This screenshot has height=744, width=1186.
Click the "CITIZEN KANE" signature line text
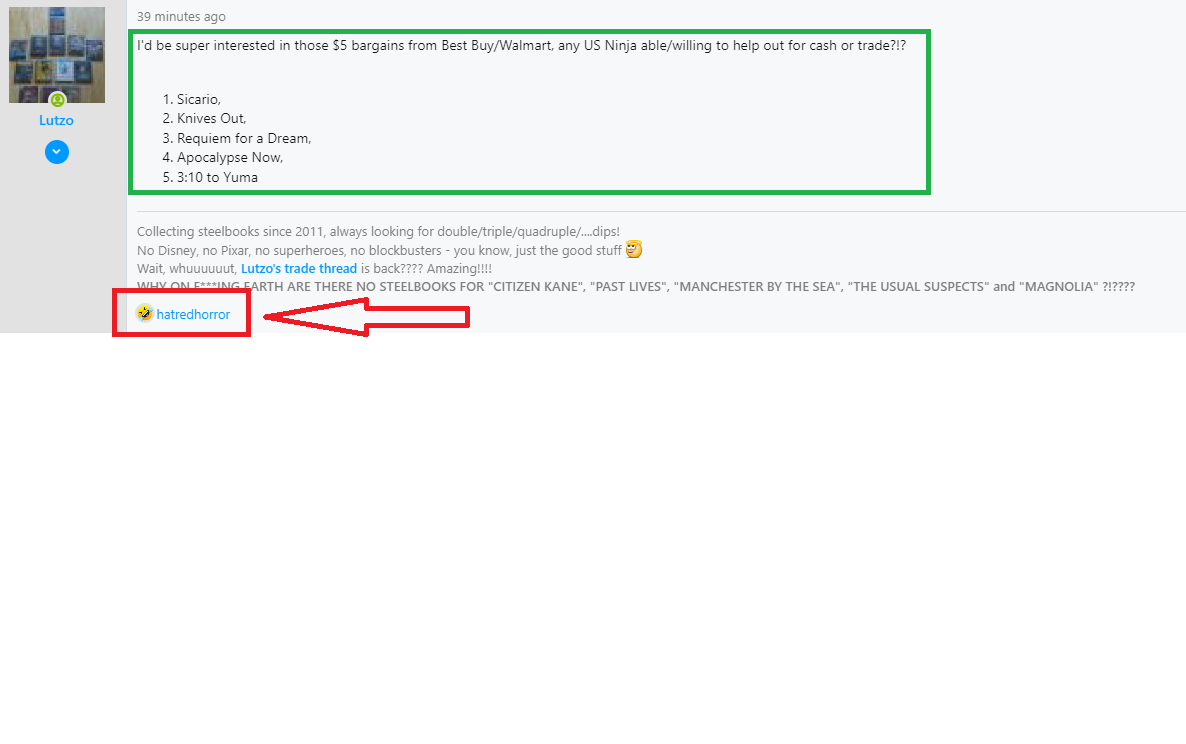tap(635, 287)
